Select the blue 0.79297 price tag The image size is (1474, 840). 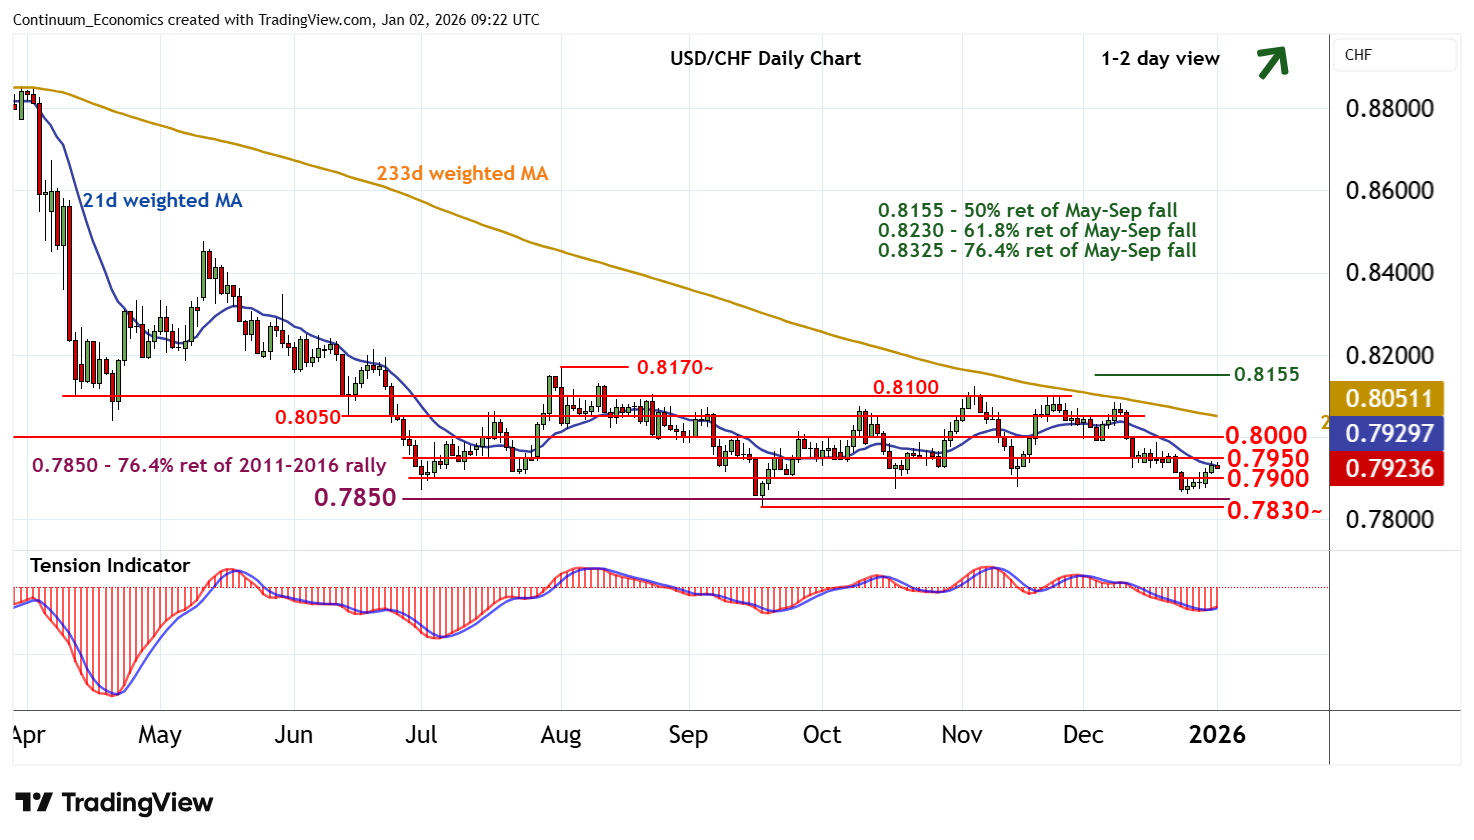tap(1388, 433)
